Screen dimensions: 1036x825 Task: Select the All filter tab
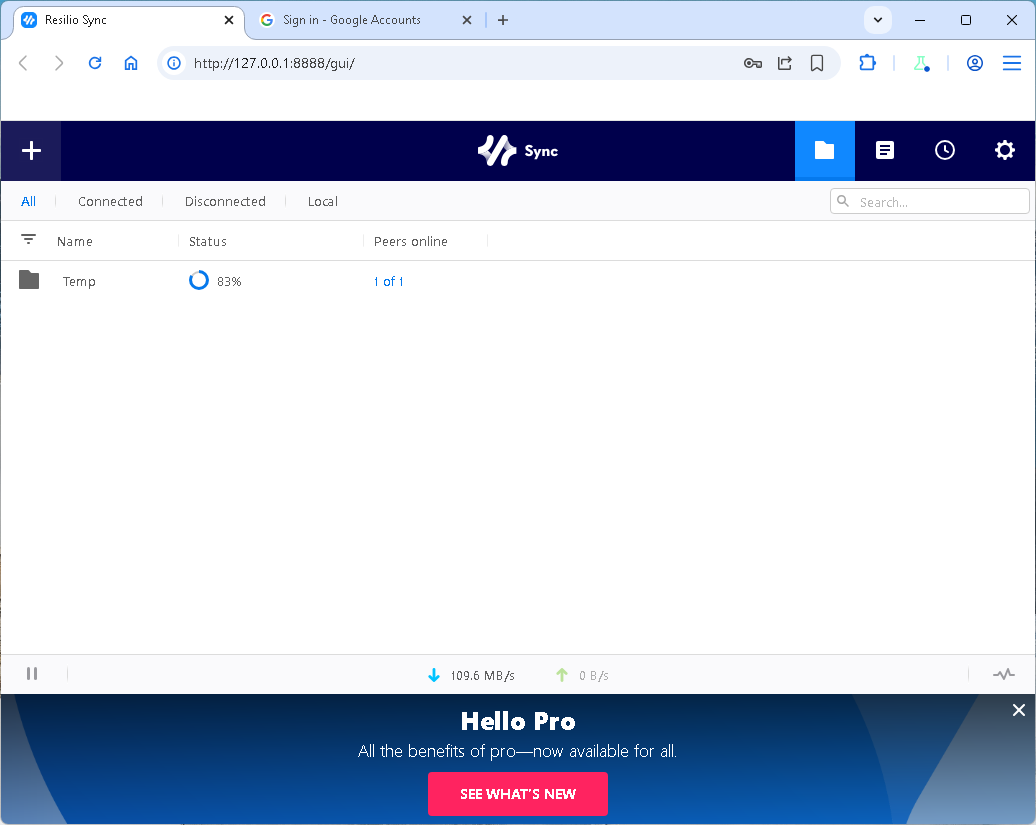(28, 201)
